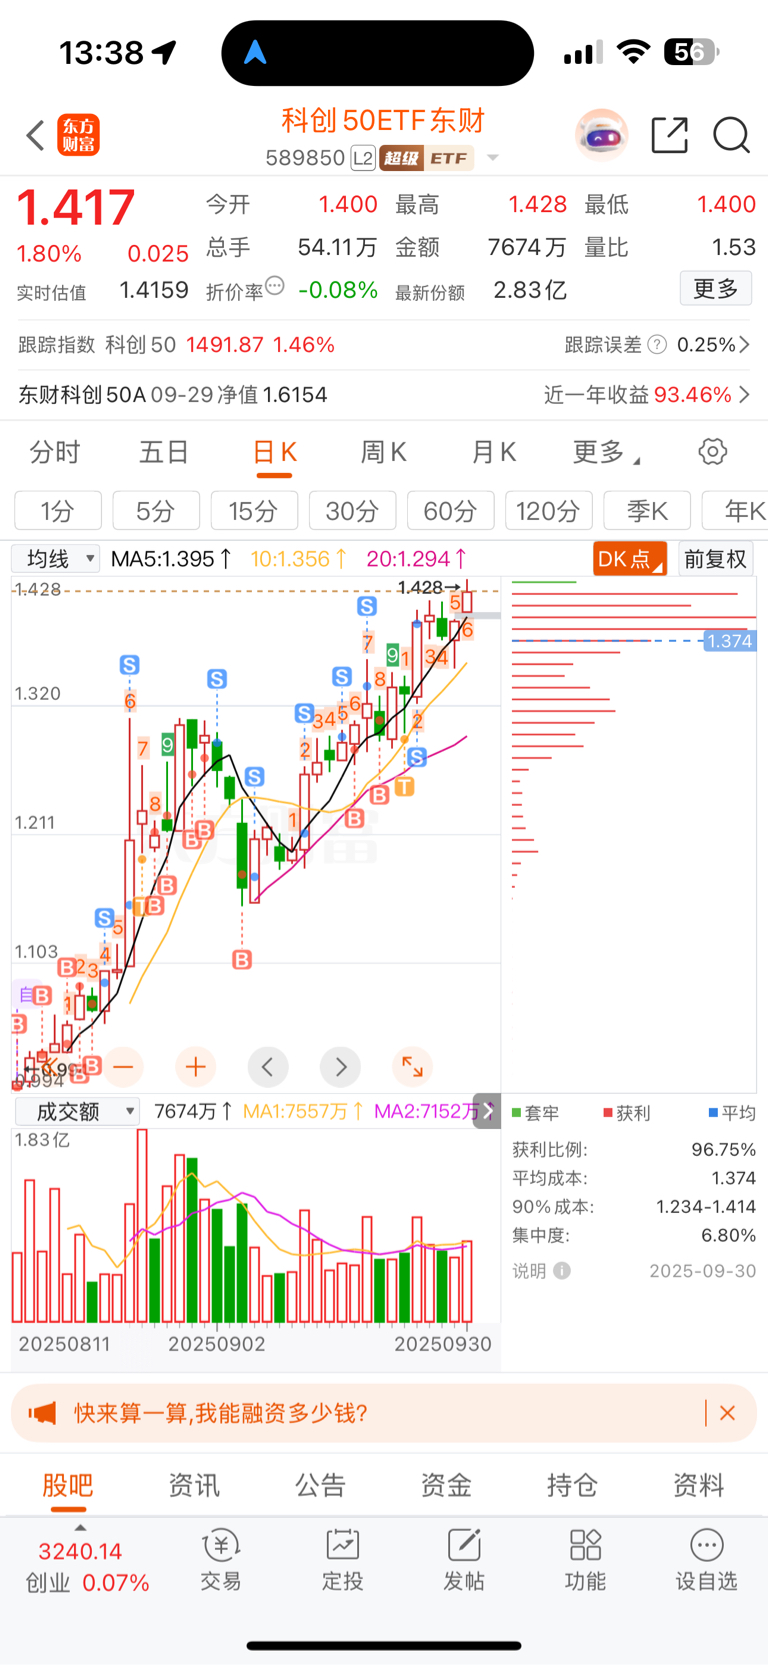The height and width of the screenshot is (1665, 768).
Task: Select the 120分 interval button
Action: pos(548,511)
